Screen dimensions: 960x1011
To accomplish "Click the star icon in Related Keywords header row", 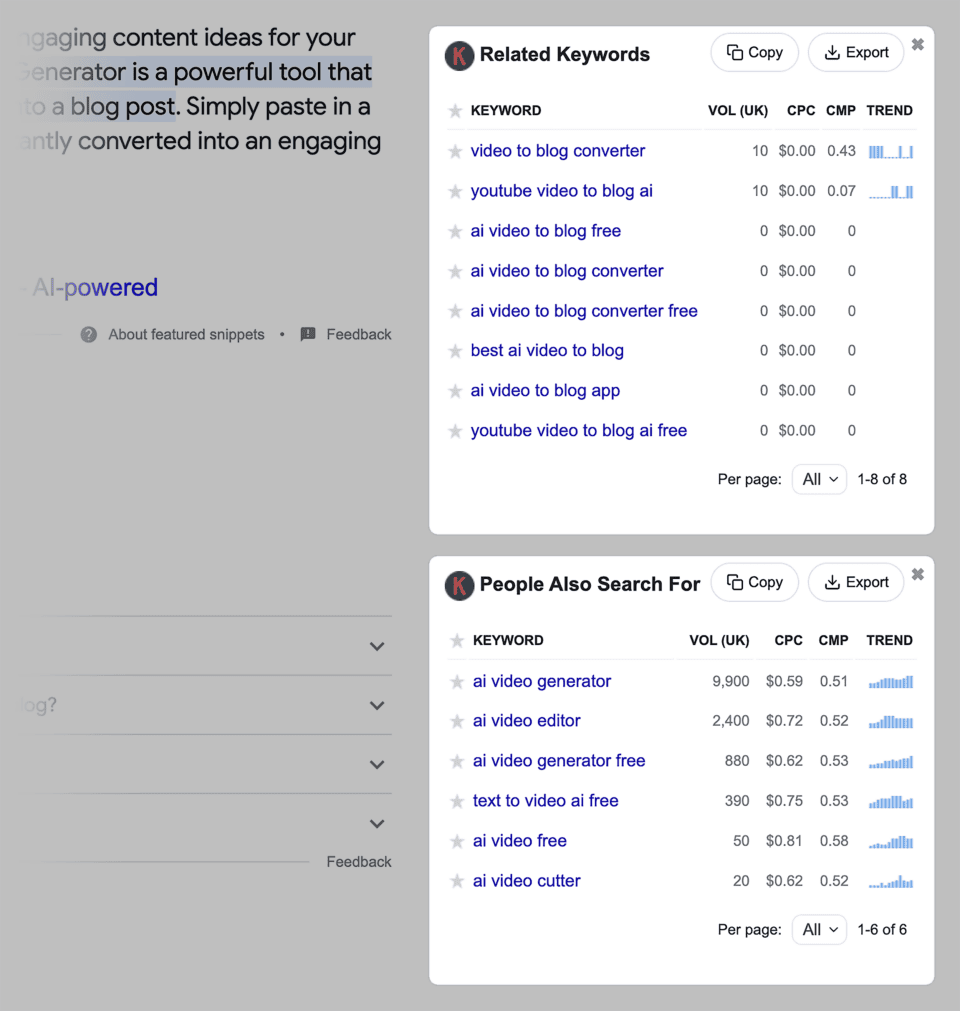I will pos(455,111).
